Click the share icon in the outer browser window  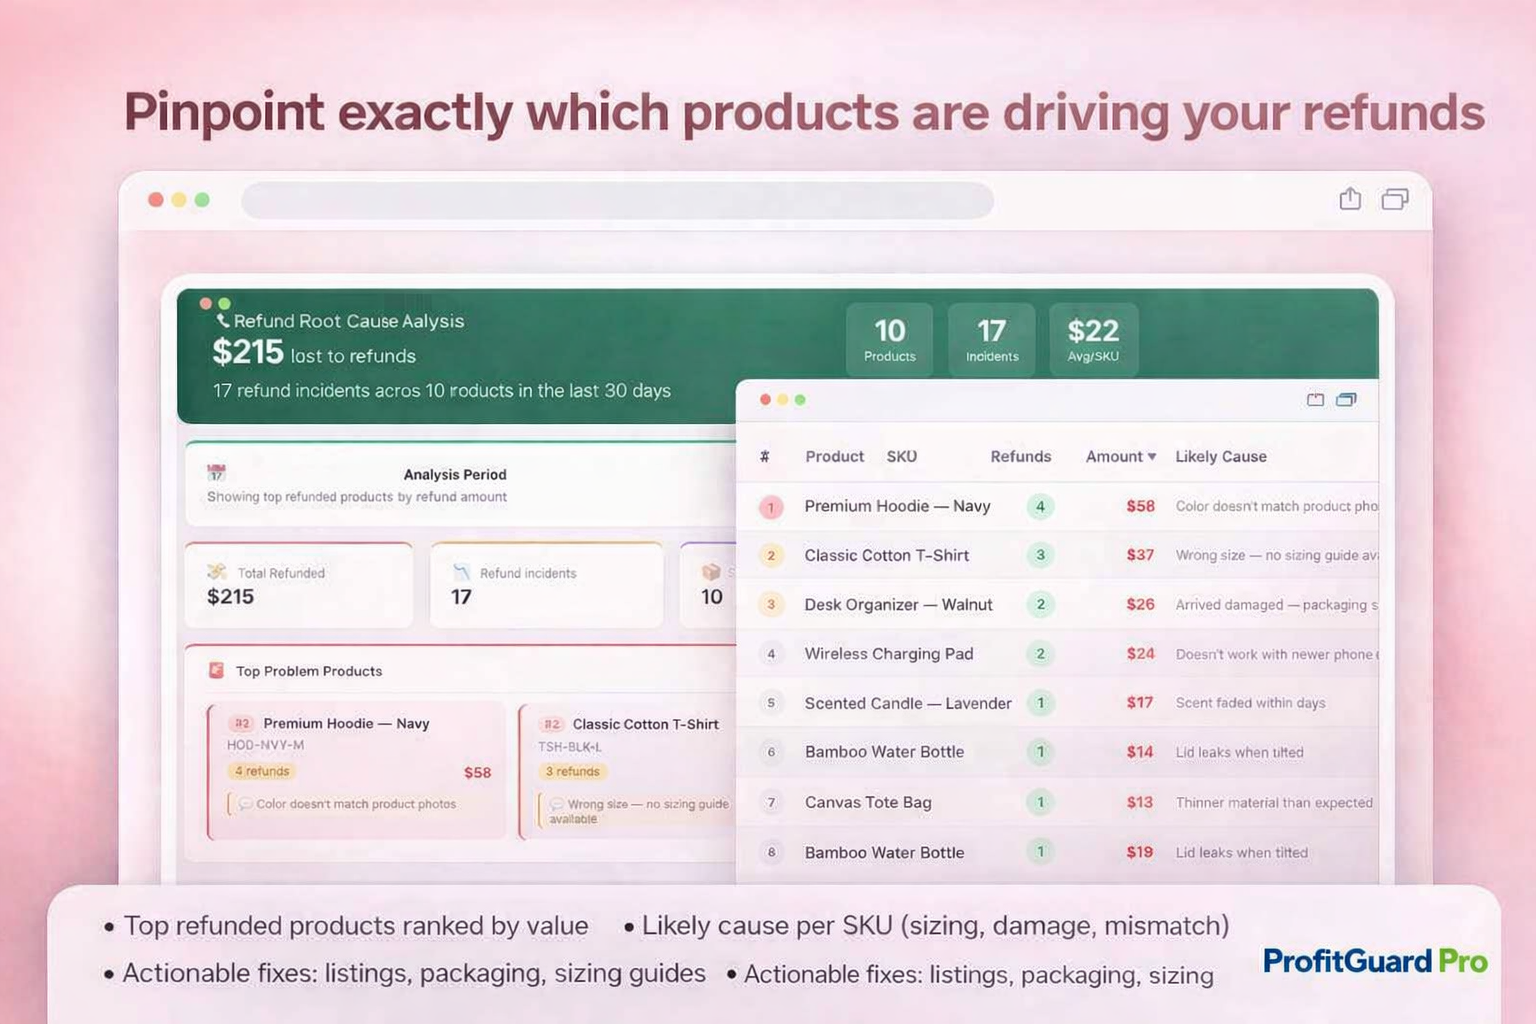1350,199
